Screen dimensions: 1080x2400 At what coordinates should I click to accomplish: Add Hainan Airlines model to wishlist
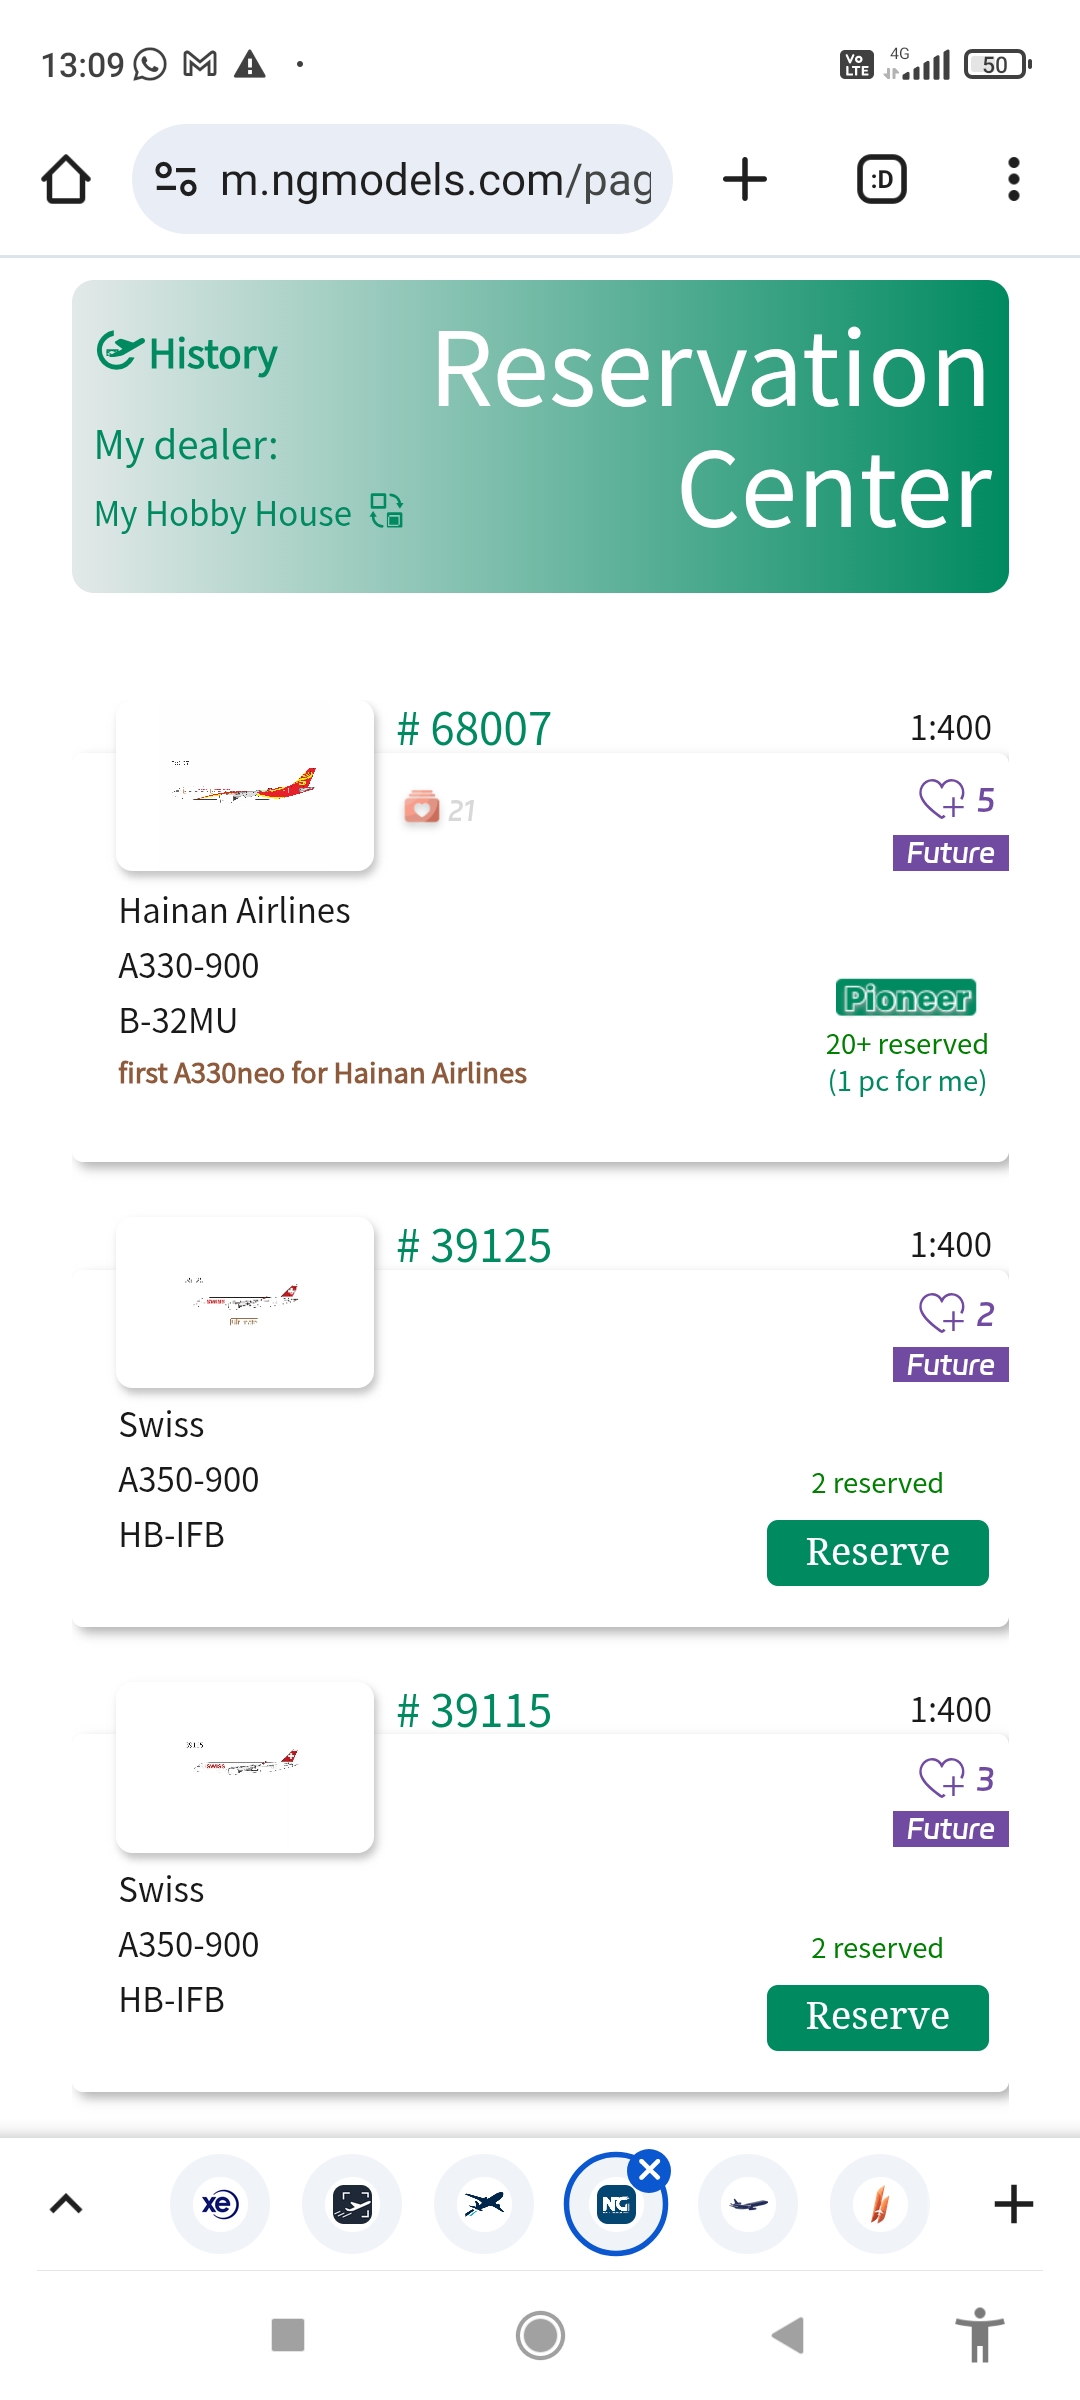[942, 799]
